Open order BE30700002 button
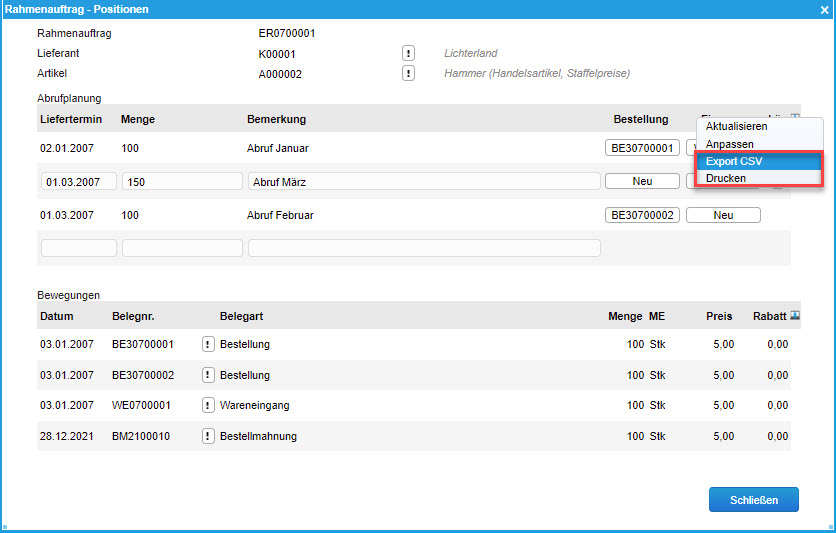 point(643,215)
